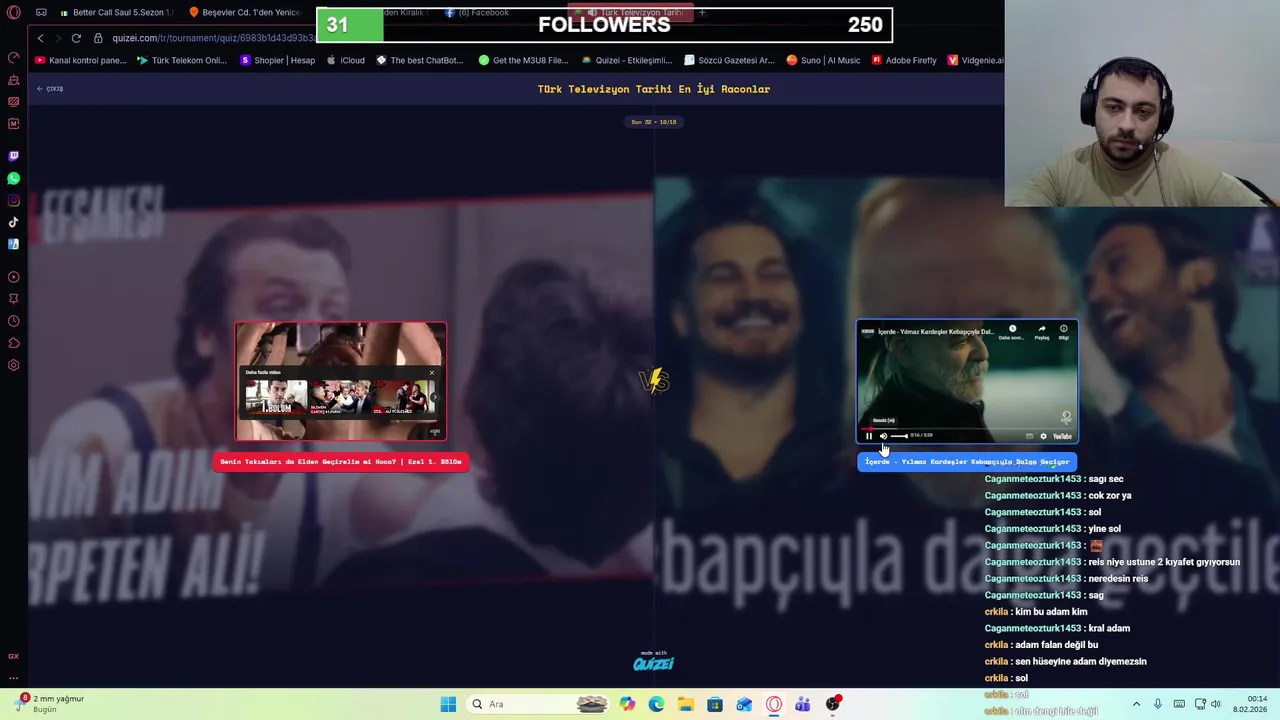
Task: Open Vidgenie.ai bookmark
Action: coord(976,60)
